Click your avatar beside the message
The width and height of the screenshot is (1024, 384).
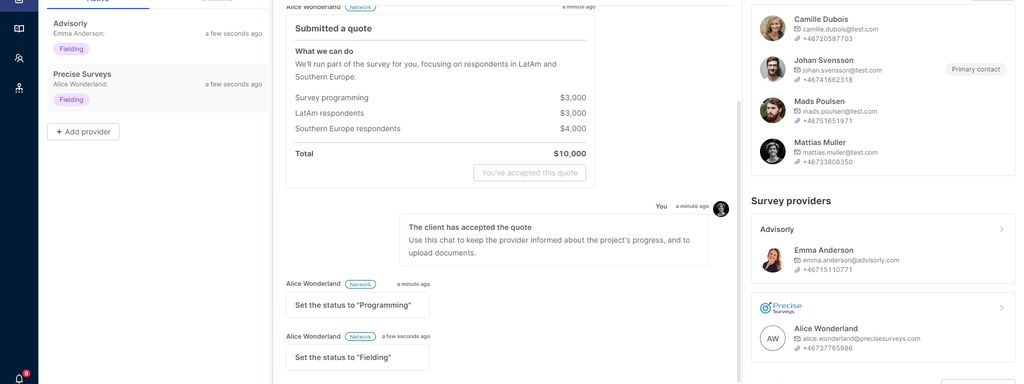[x=721, y=209]
